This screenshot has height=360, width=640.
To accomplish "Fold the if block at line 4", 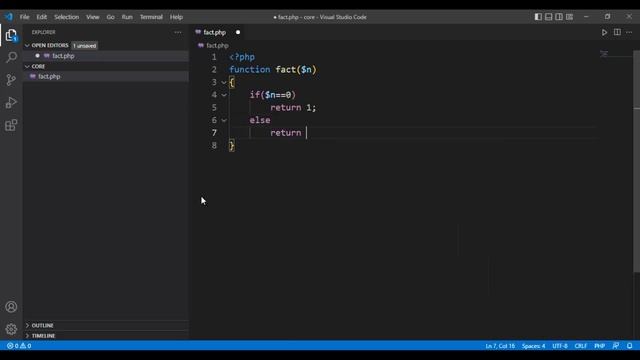I will click(224, 95).
